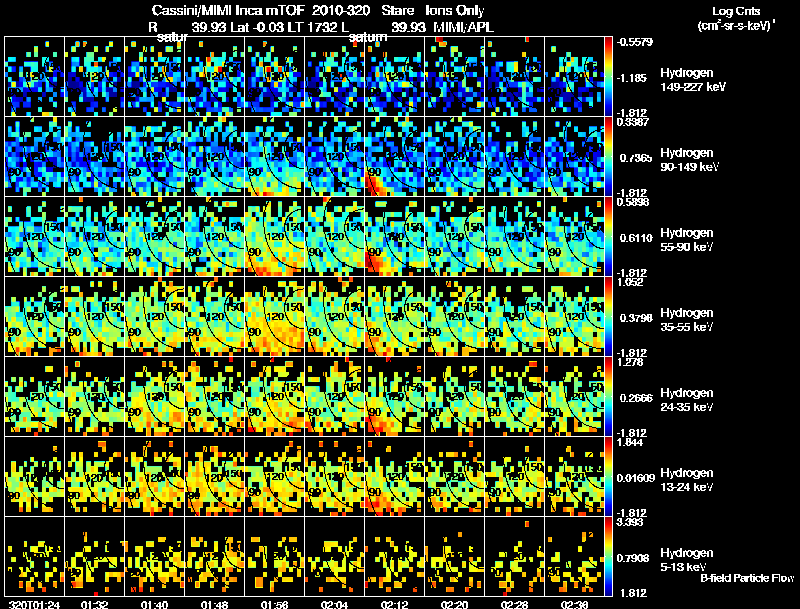Click the 320T01:24 time axis label
Viewport: 800px width, 609px height.
[x=35, y=605]
